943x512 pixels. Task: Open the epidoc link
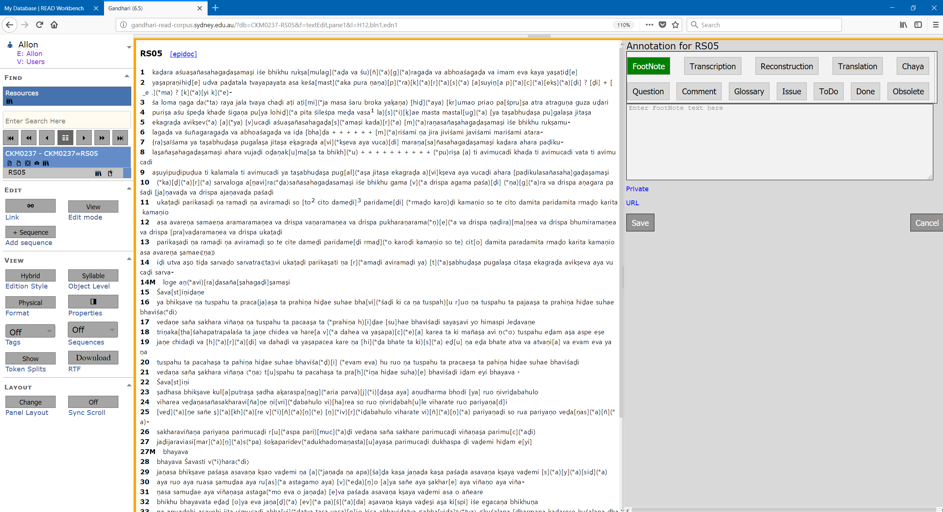pos(183,54)
